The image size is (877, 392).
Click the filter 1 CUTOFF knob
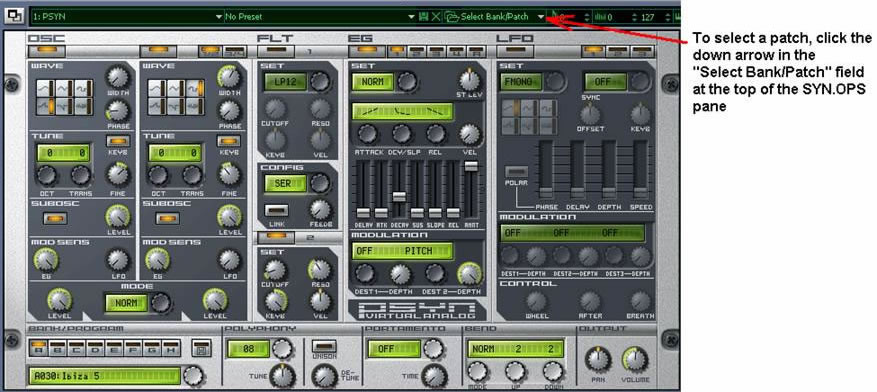tap(275, 108)
